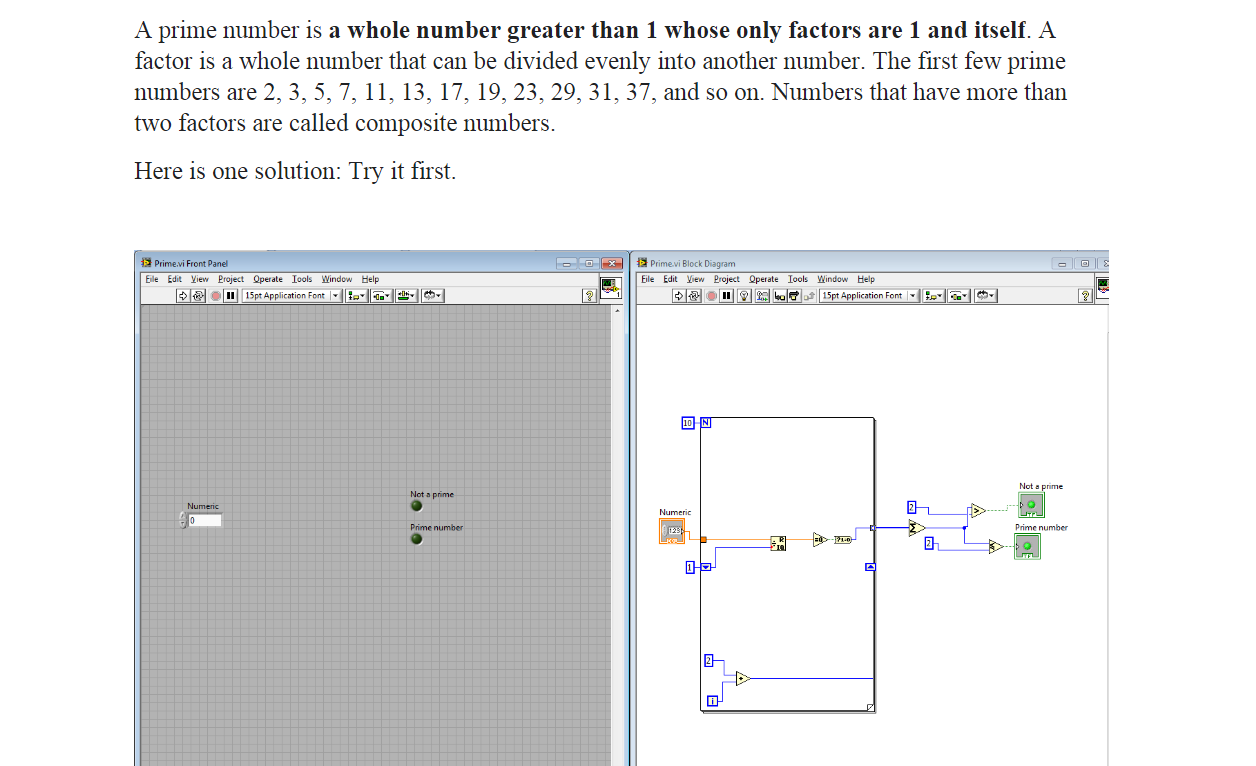Click the Resize Objects toolbar button
The height and width of the screenshot is (766, 1256).
click(407, 295)
